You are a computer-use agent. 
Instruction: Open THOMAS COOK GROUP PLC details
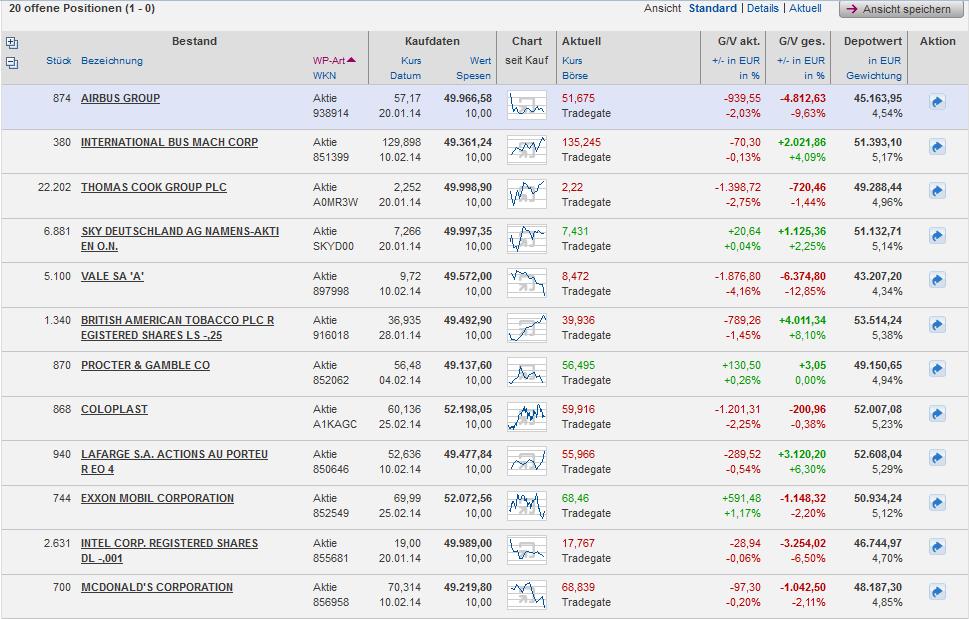click(x=154, y=187)
